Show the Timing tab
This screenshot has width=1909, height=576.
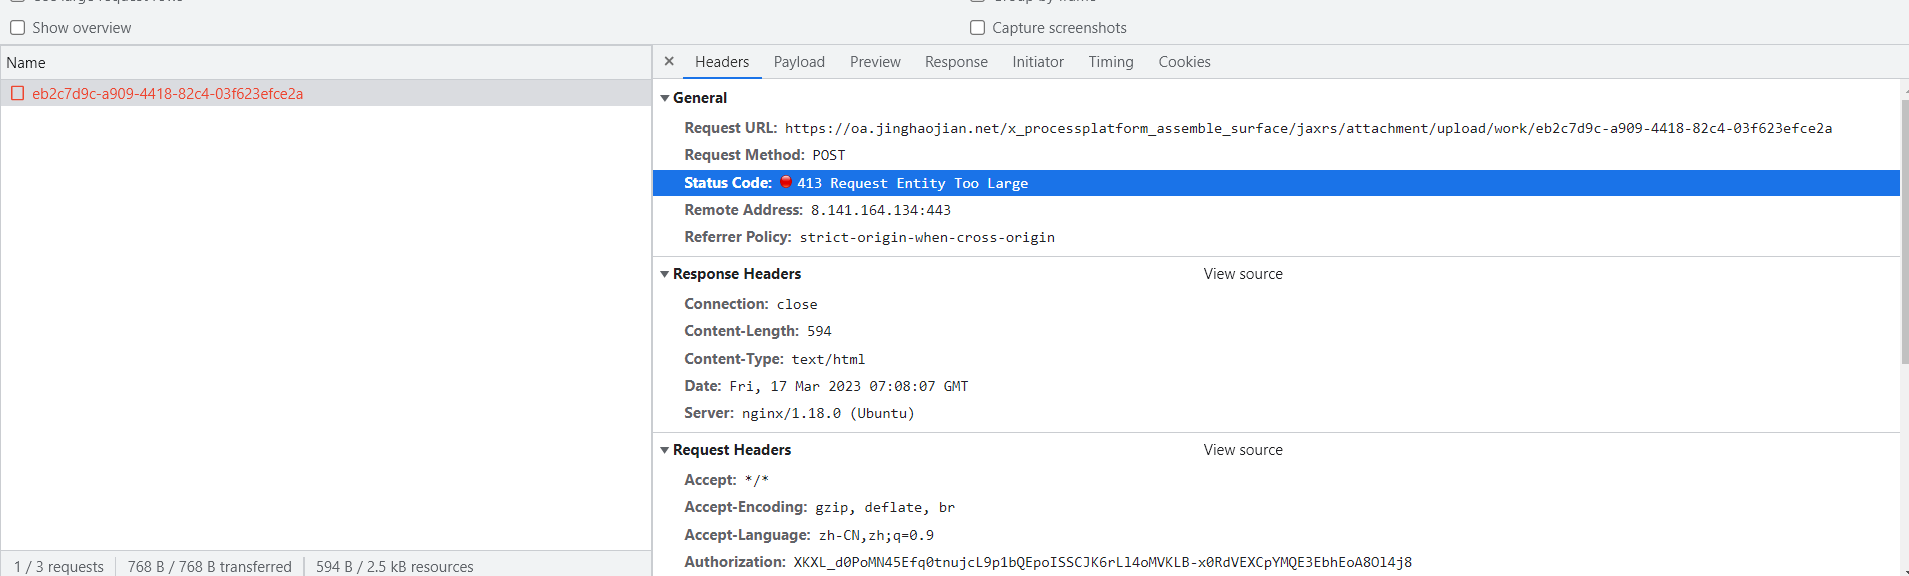pyautogui.click(x=1111, y=62)
